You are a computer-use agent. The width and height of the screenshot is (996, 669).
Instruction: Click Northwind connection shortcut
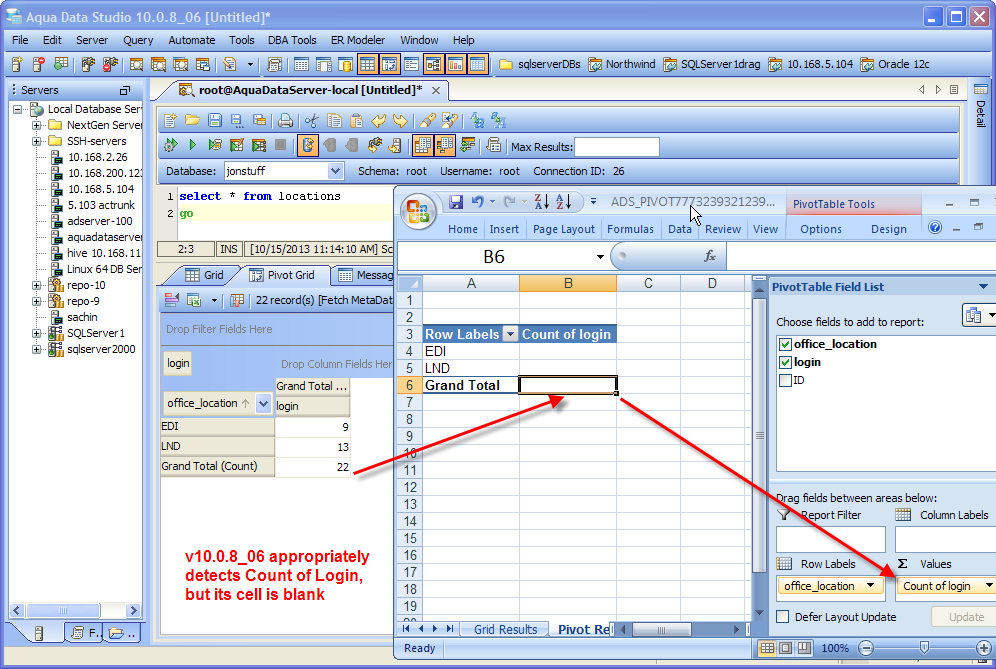coord(621,64)
